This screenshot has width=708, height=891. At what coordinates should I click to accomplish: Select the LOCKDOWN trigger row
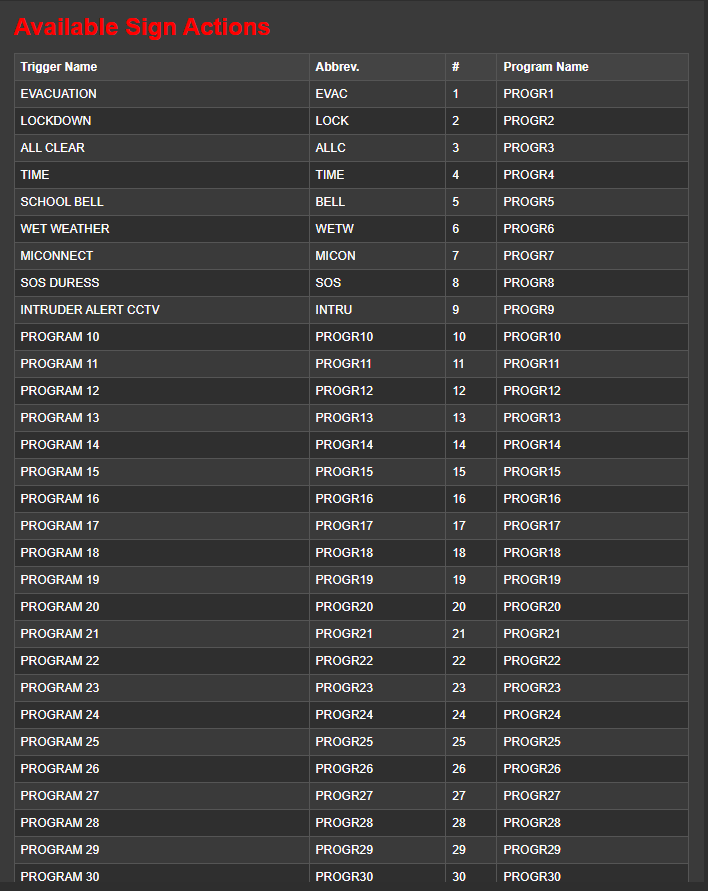point(56,121)
